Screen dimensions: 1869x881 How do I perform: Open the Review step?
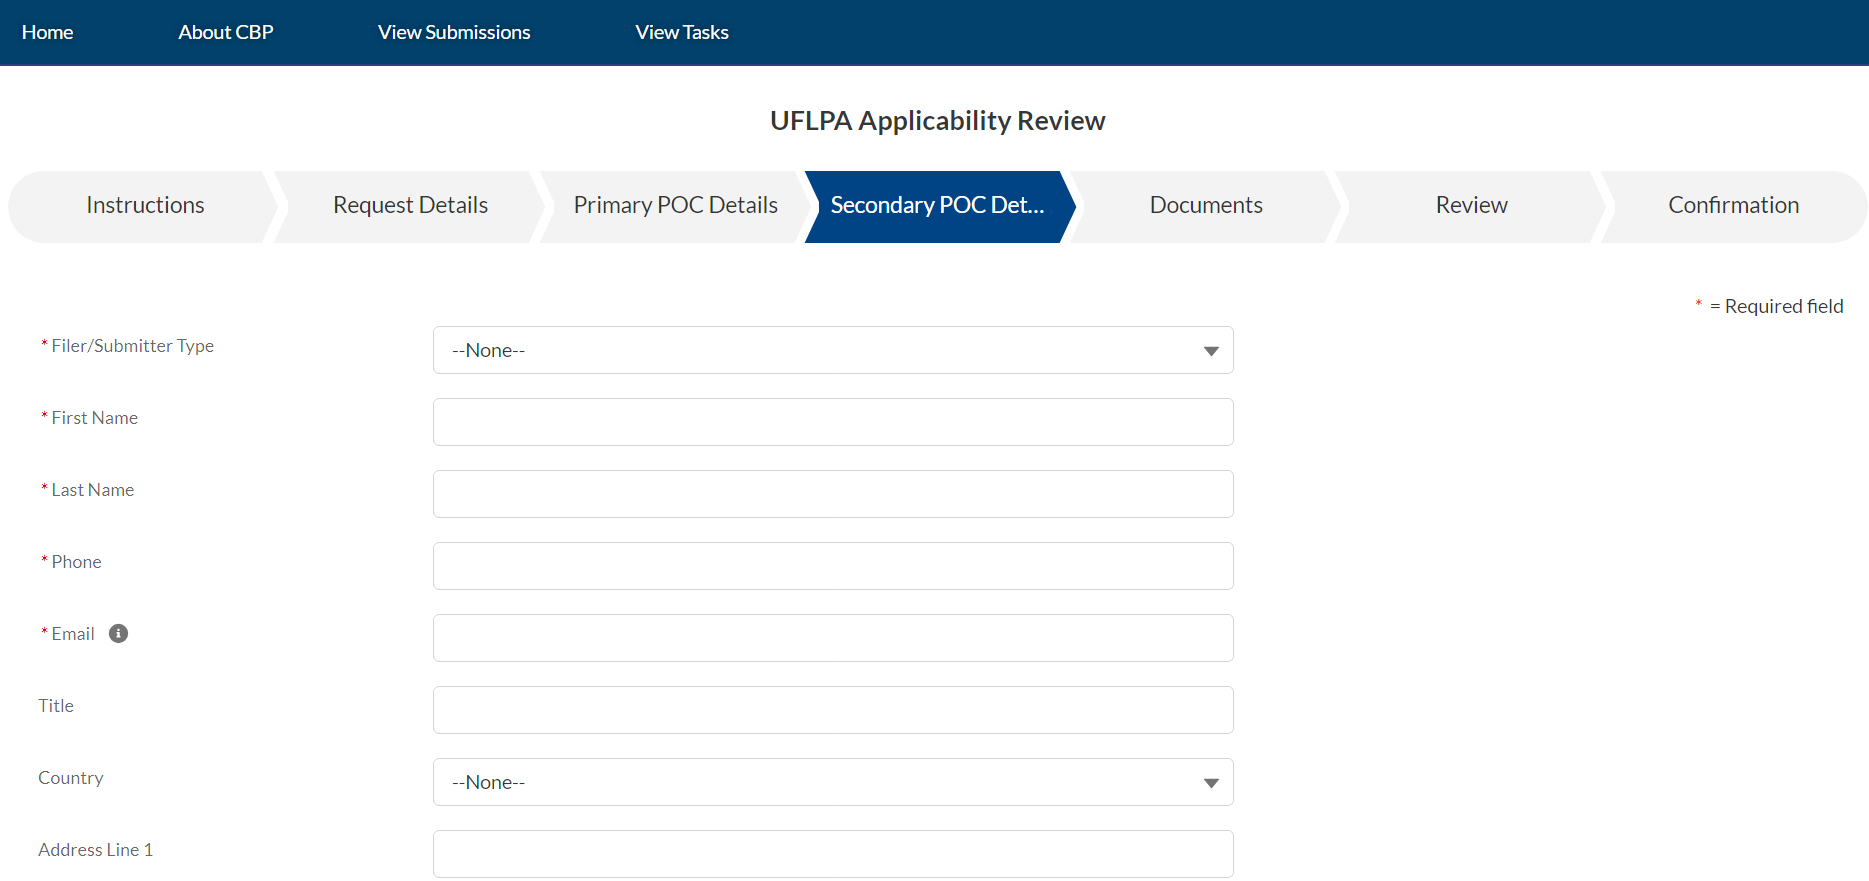pyautogui.click(x=1471, y=206)
